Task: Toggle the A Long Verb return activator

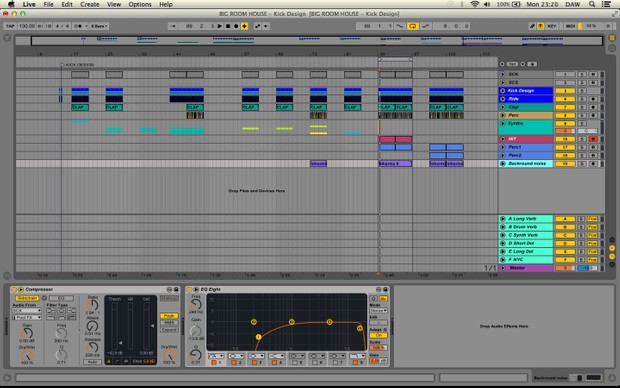Action: [x=565, y=219]
